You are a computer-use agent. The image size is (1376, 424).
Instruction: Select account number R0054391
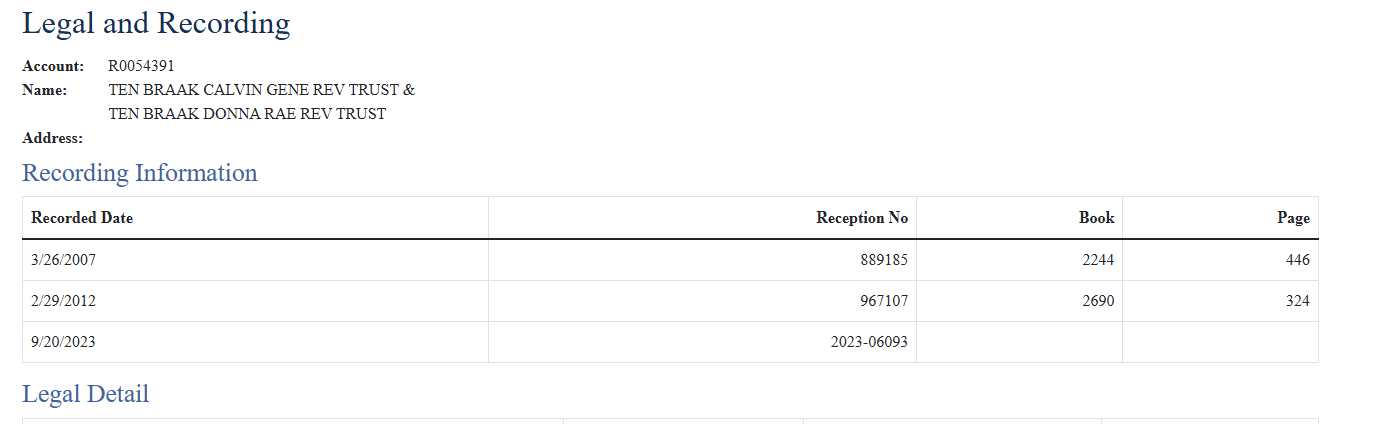pos(141,66)
